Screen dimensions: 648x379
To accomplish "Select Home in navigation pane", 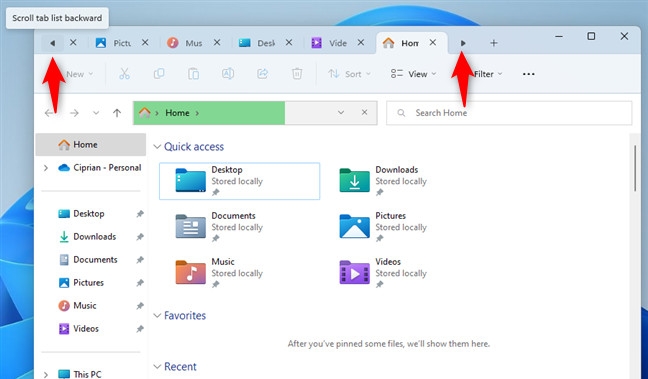I will (x=91, y=145).
